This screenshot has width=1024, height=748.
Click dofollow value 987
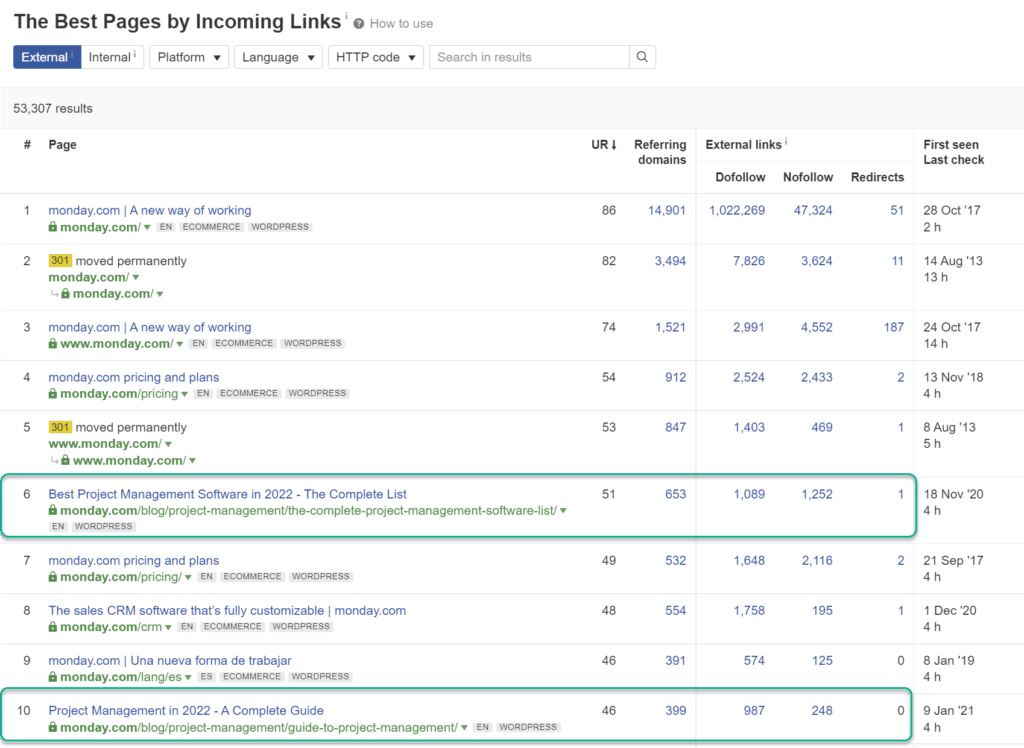pos(754,710)
